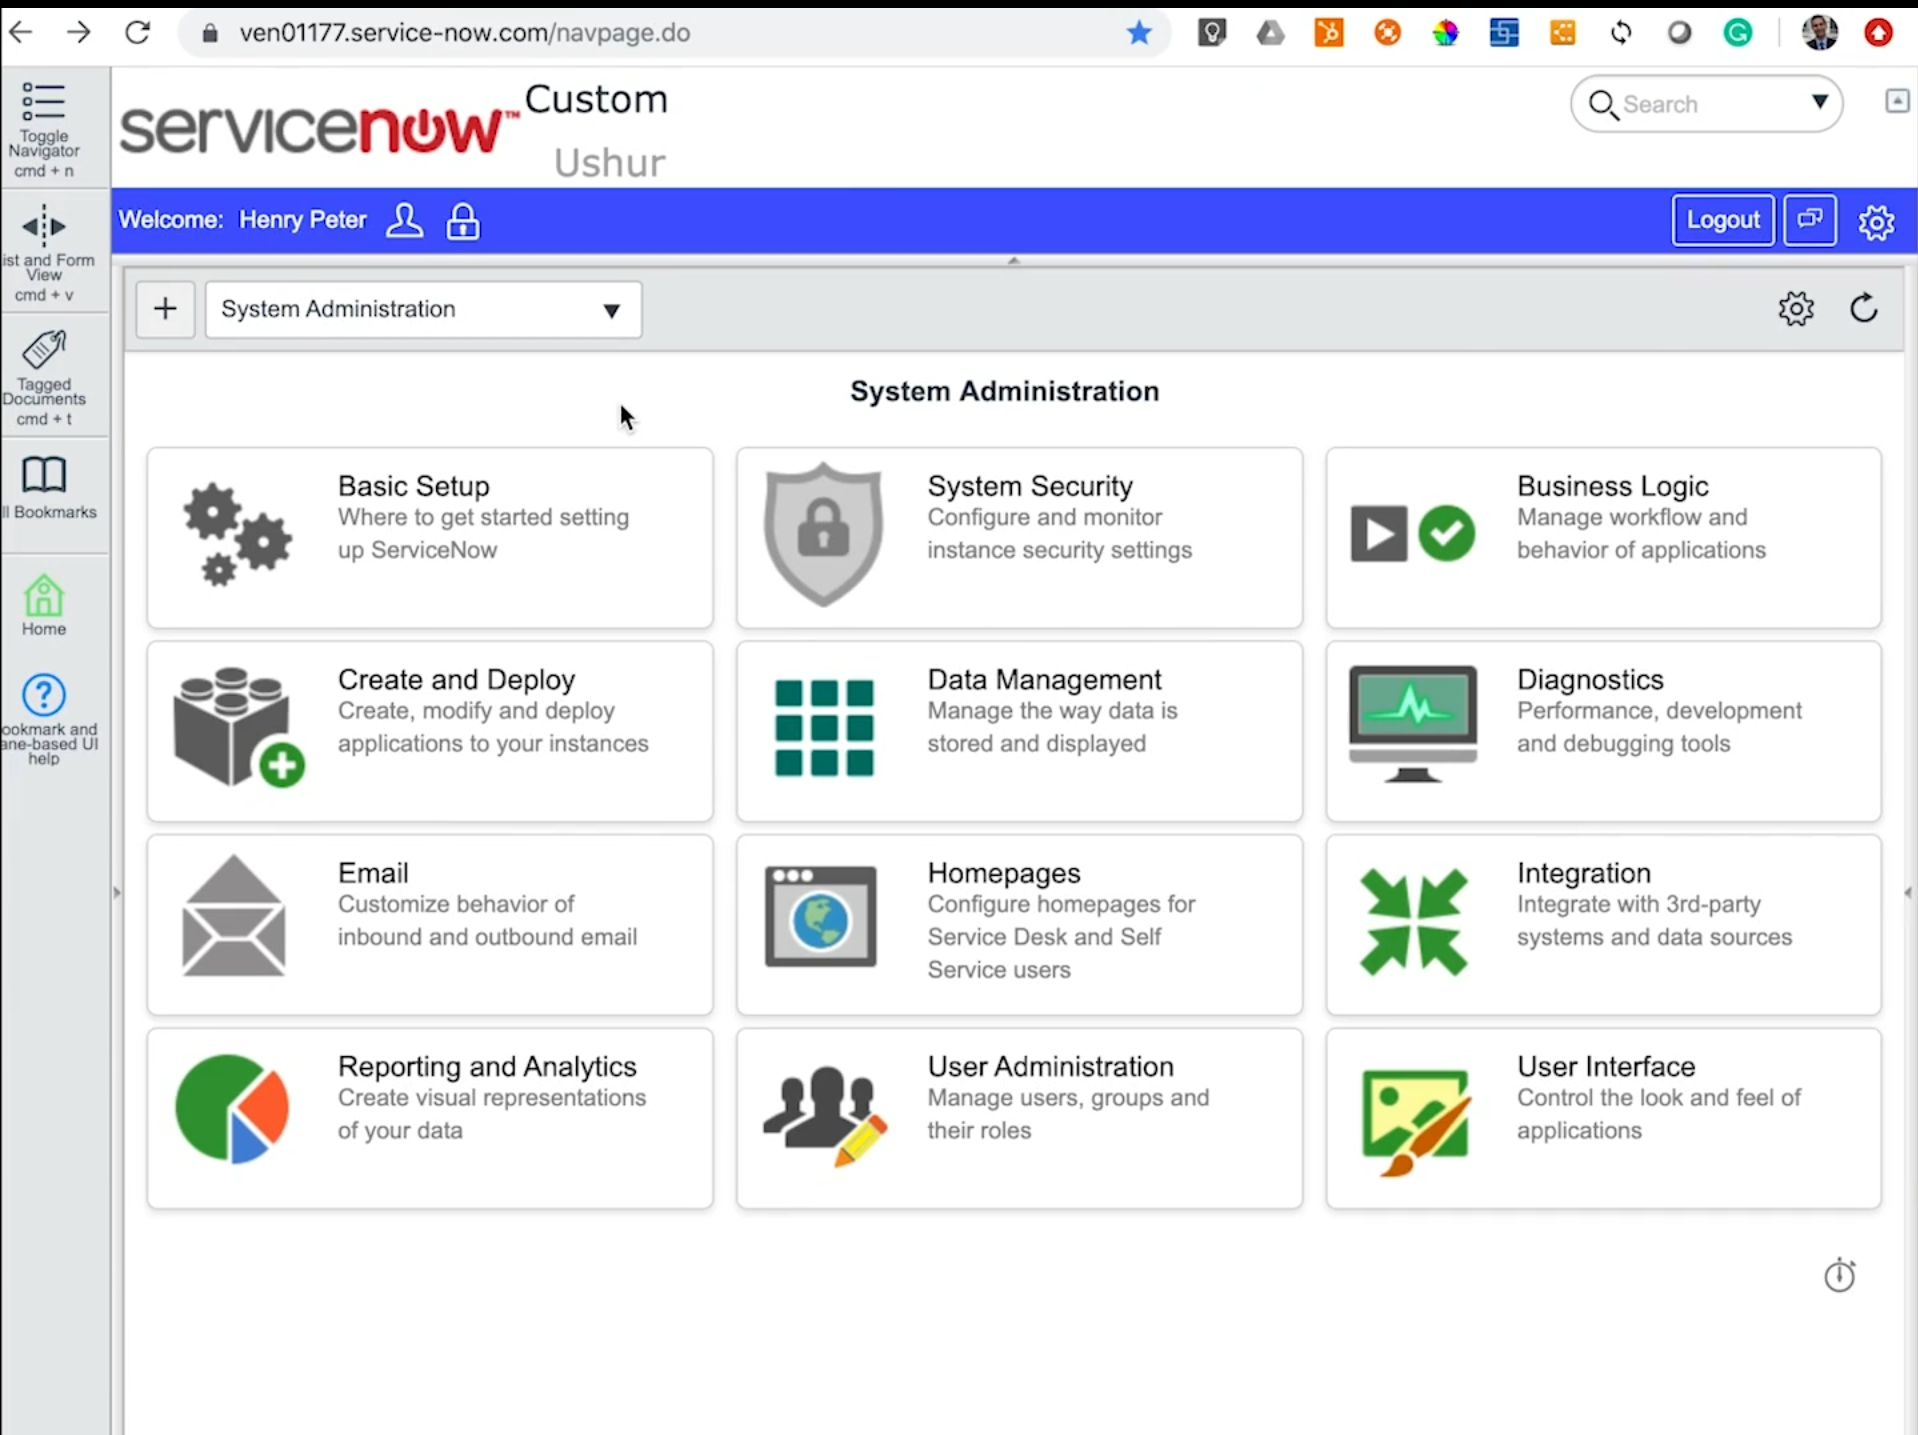Click the Data Management grid icon
Screen dimensions: 1918x1435
(824, 728)
